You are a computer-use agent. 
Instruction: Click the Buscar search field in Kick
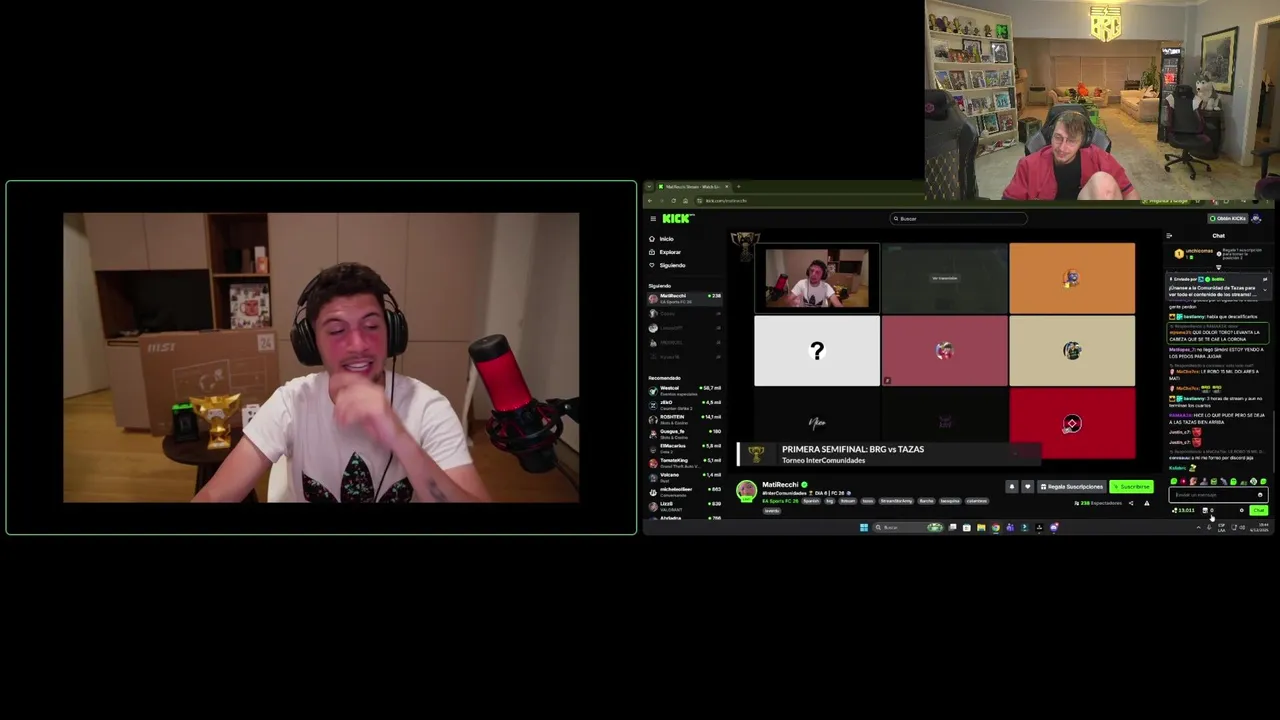pyautogui.click(x=958, y=218)
